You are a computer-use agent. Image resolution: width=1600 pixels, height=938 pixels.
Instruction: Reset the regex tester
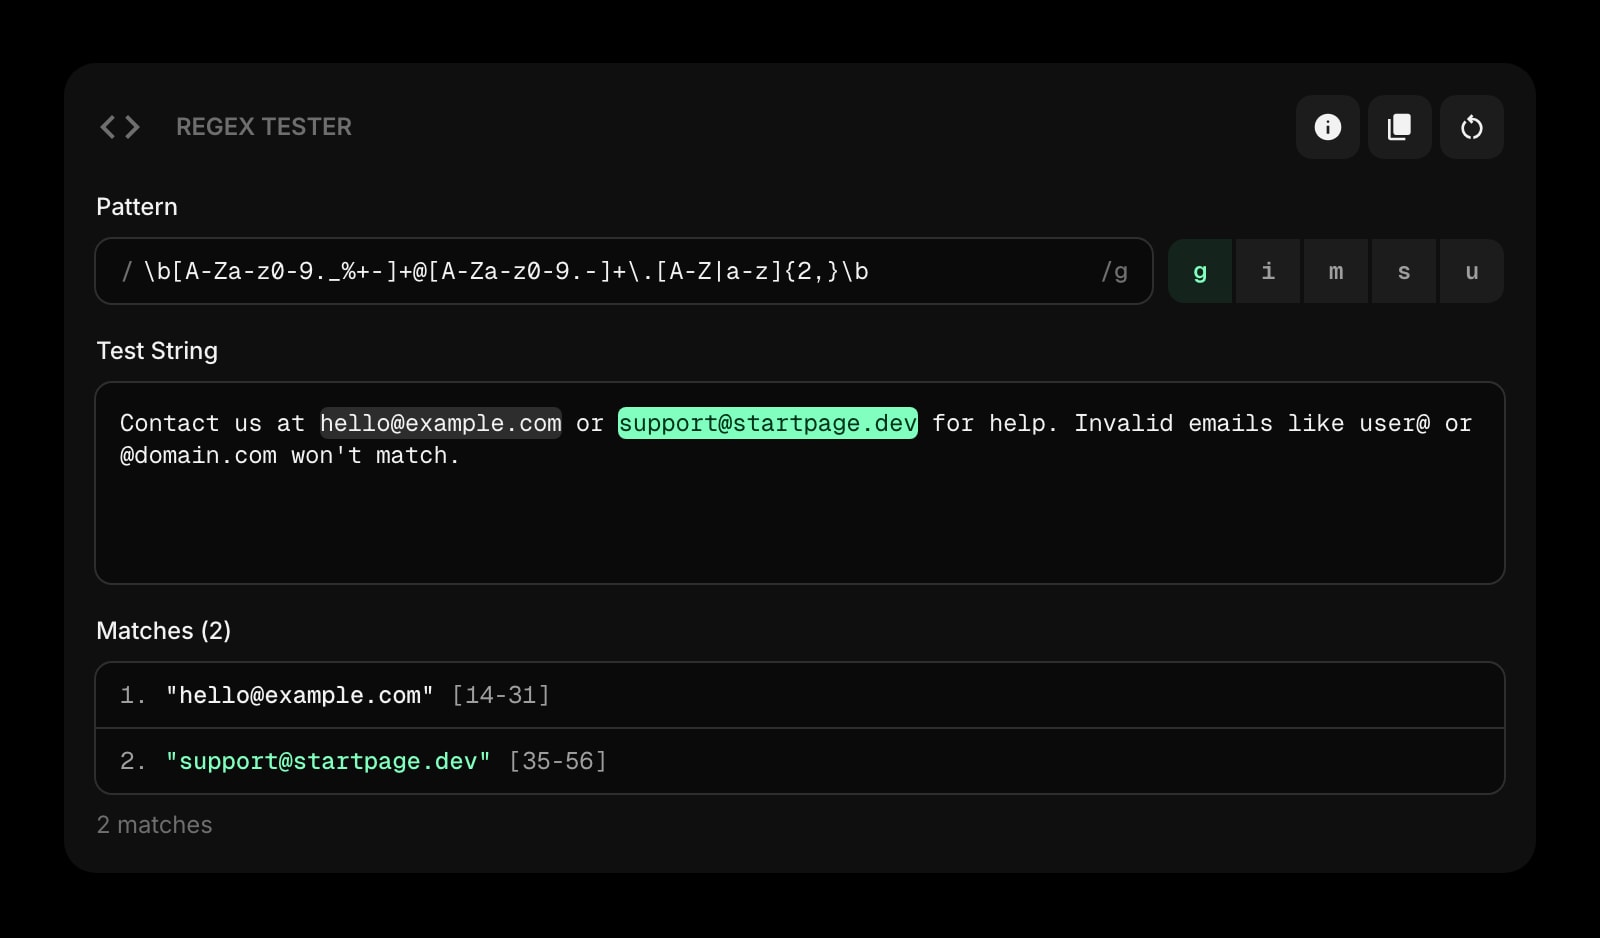pyautogui.click(x=1471, y=127)
